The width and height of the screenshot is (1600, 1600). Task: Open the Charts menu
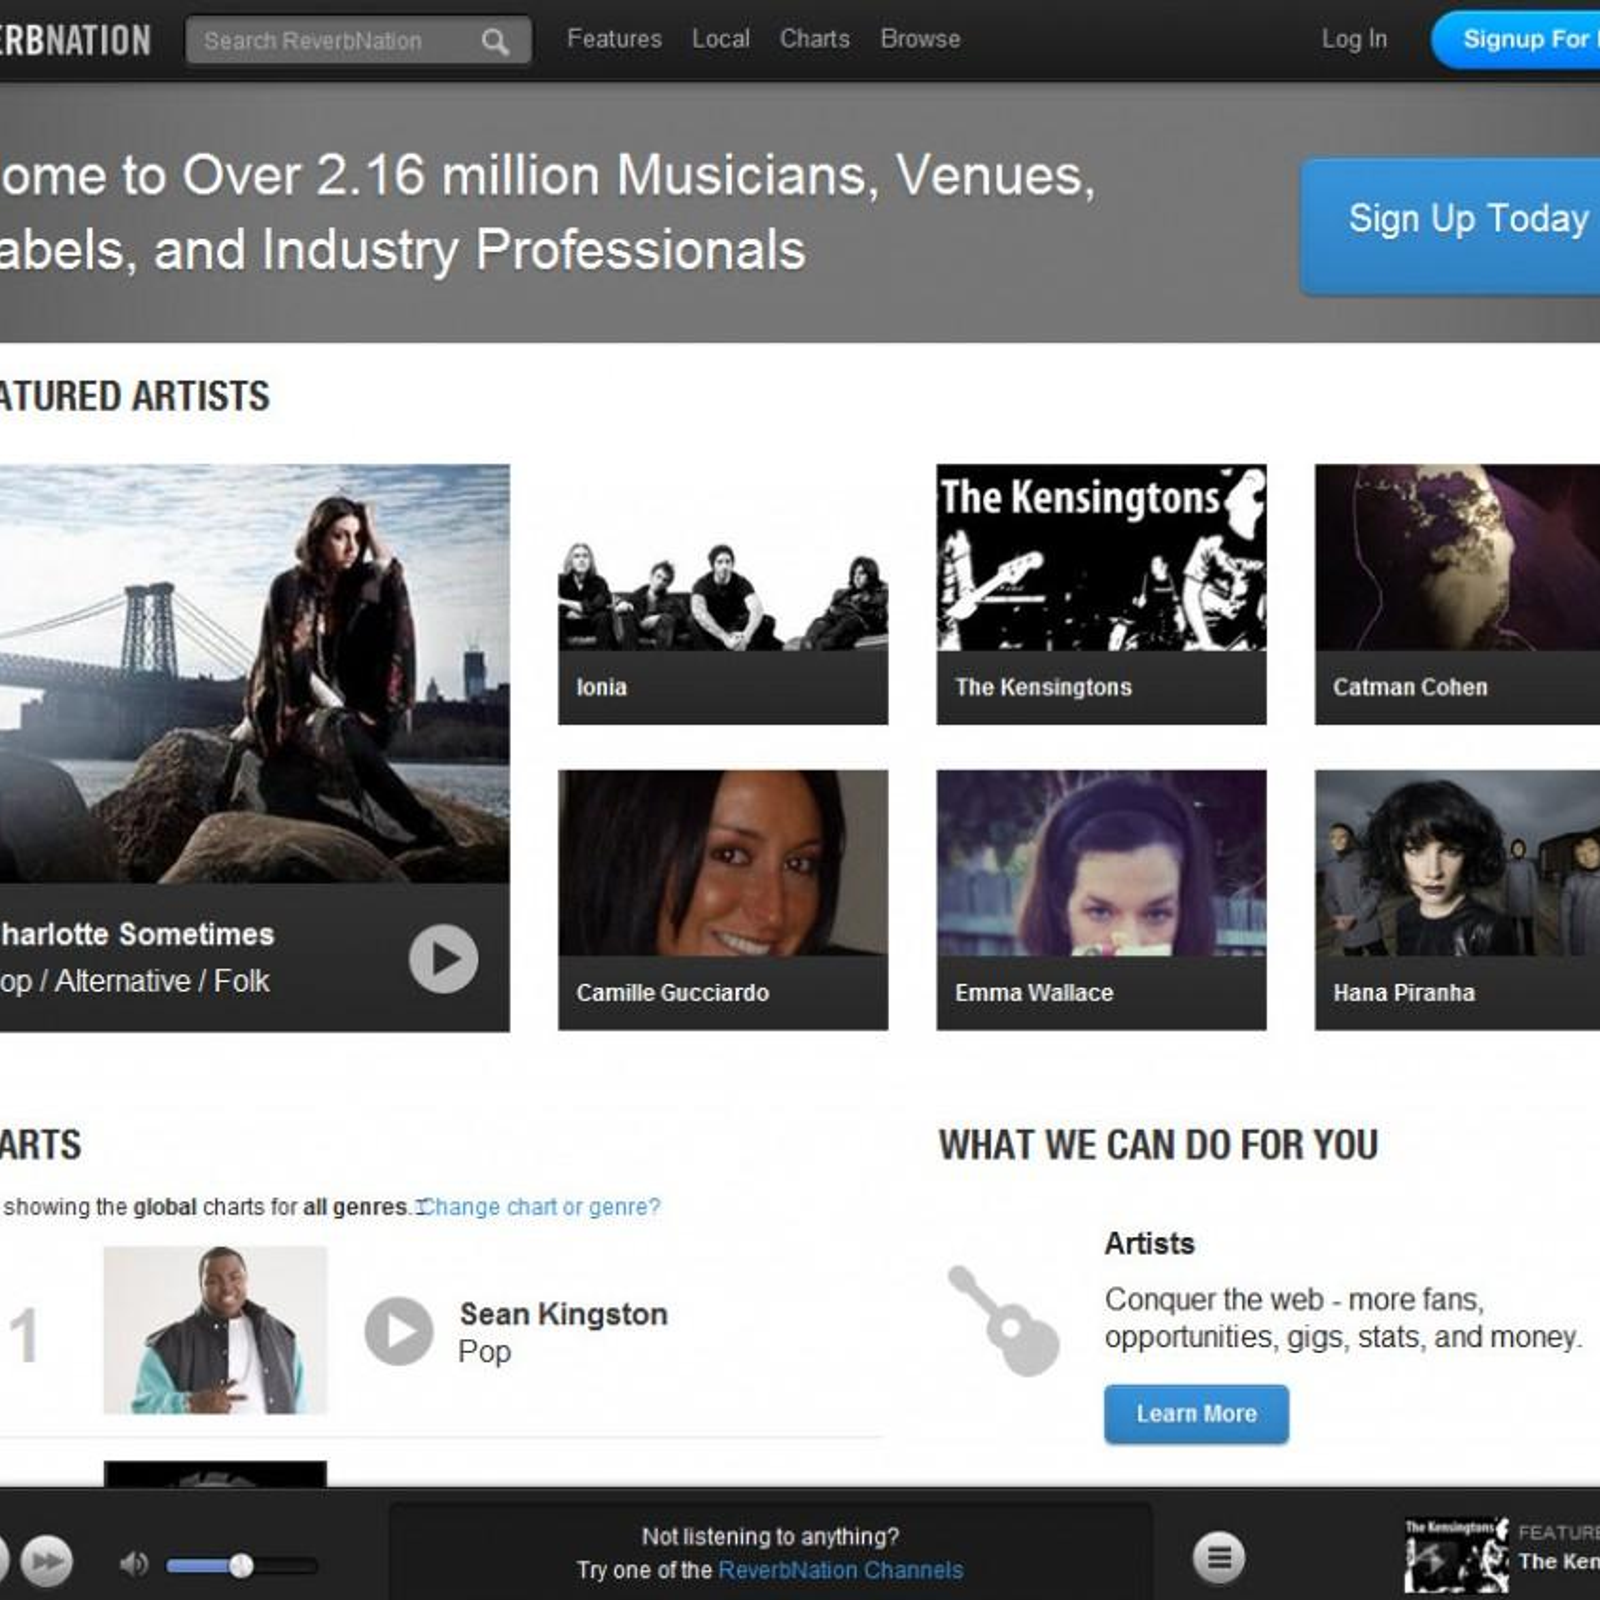click(x=814, y=39)
